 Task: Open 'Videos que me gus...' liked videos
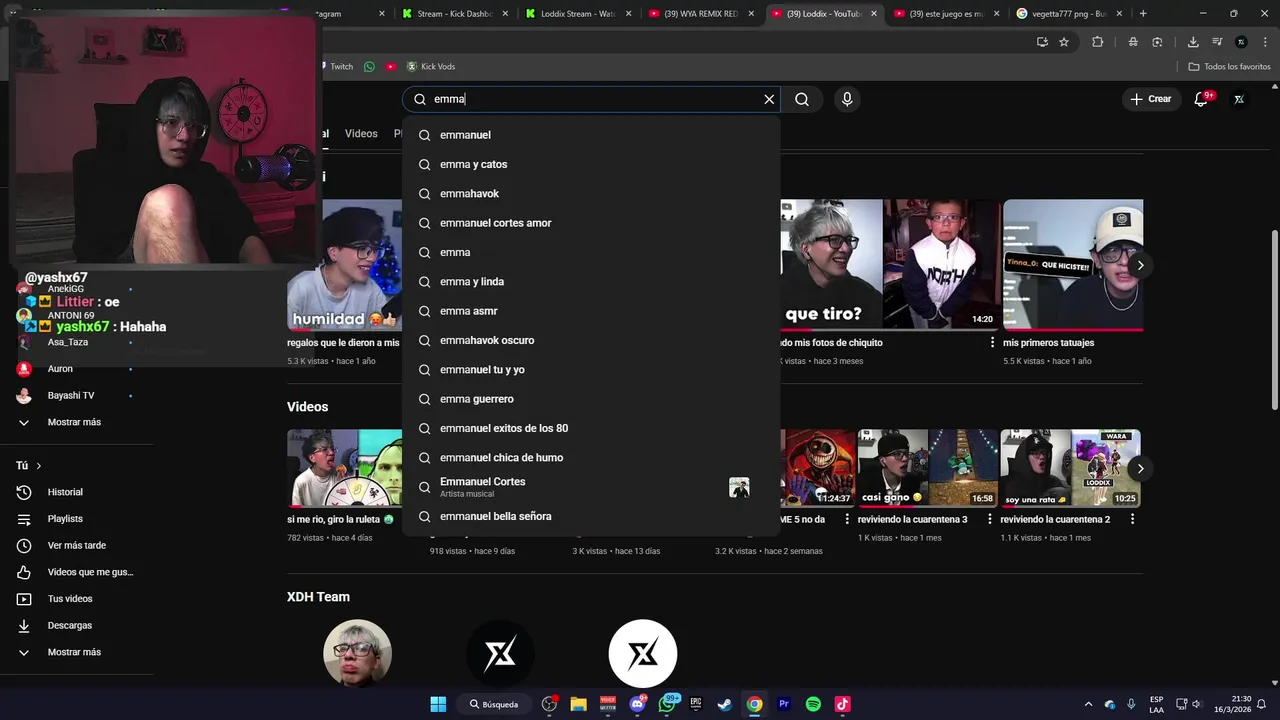coord(76,572)
